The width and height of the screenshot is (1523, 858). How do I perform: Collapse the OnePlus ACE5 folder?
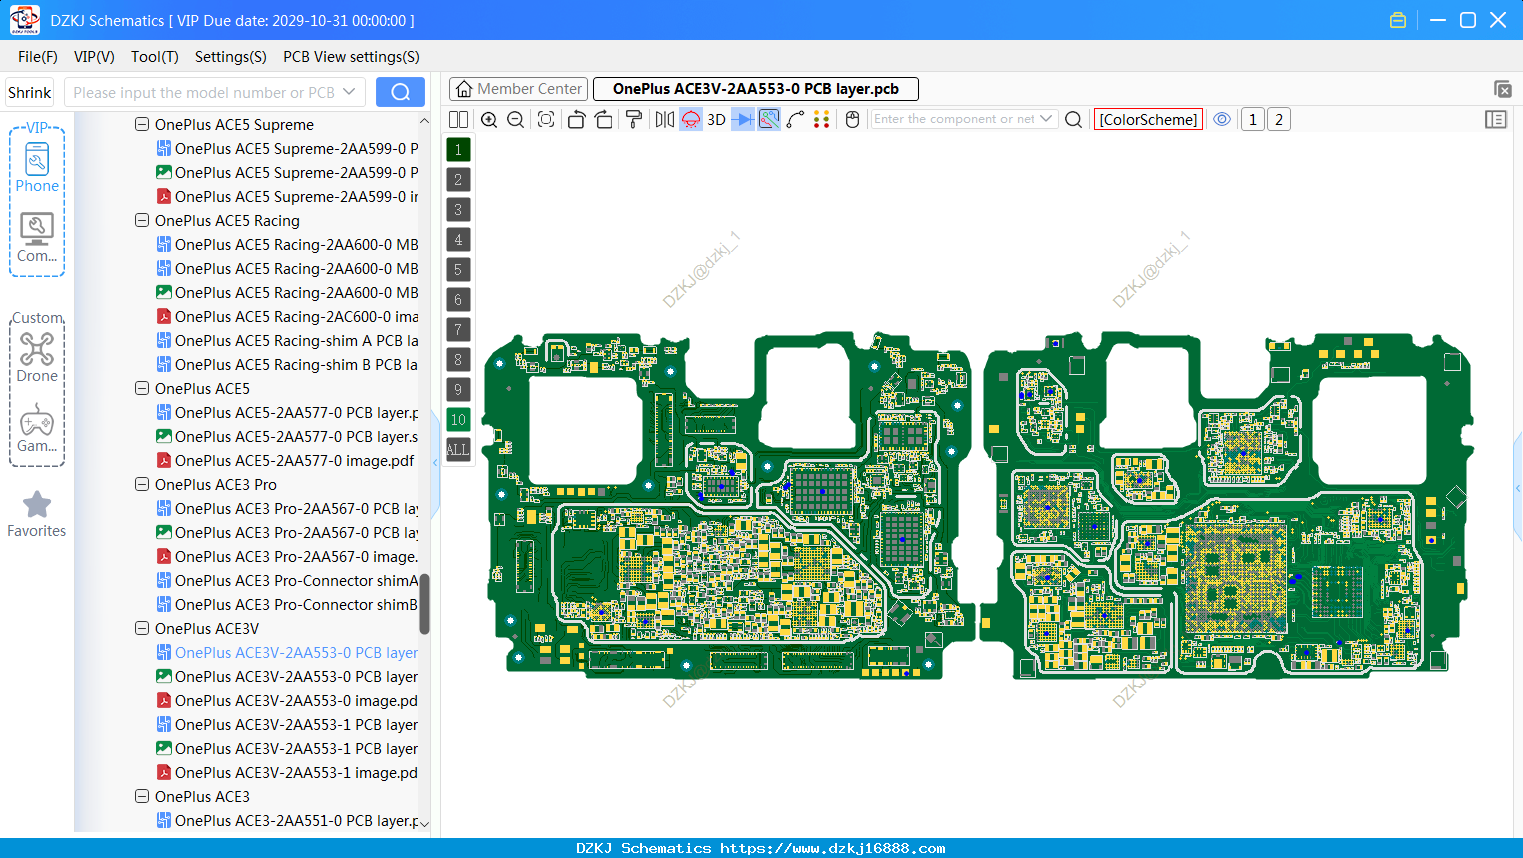point(142,388)
